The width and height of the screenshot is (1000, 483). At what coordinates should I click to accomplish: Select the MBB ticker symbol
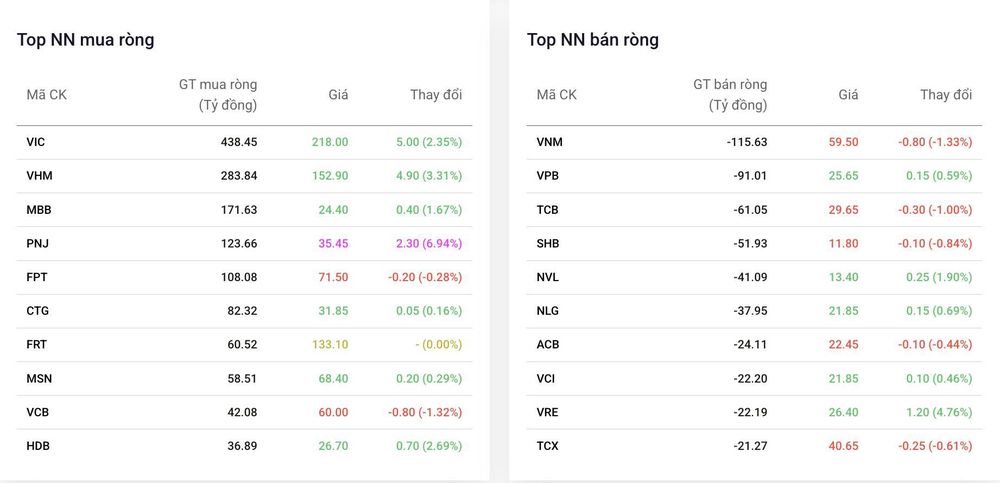pos(39,210)
